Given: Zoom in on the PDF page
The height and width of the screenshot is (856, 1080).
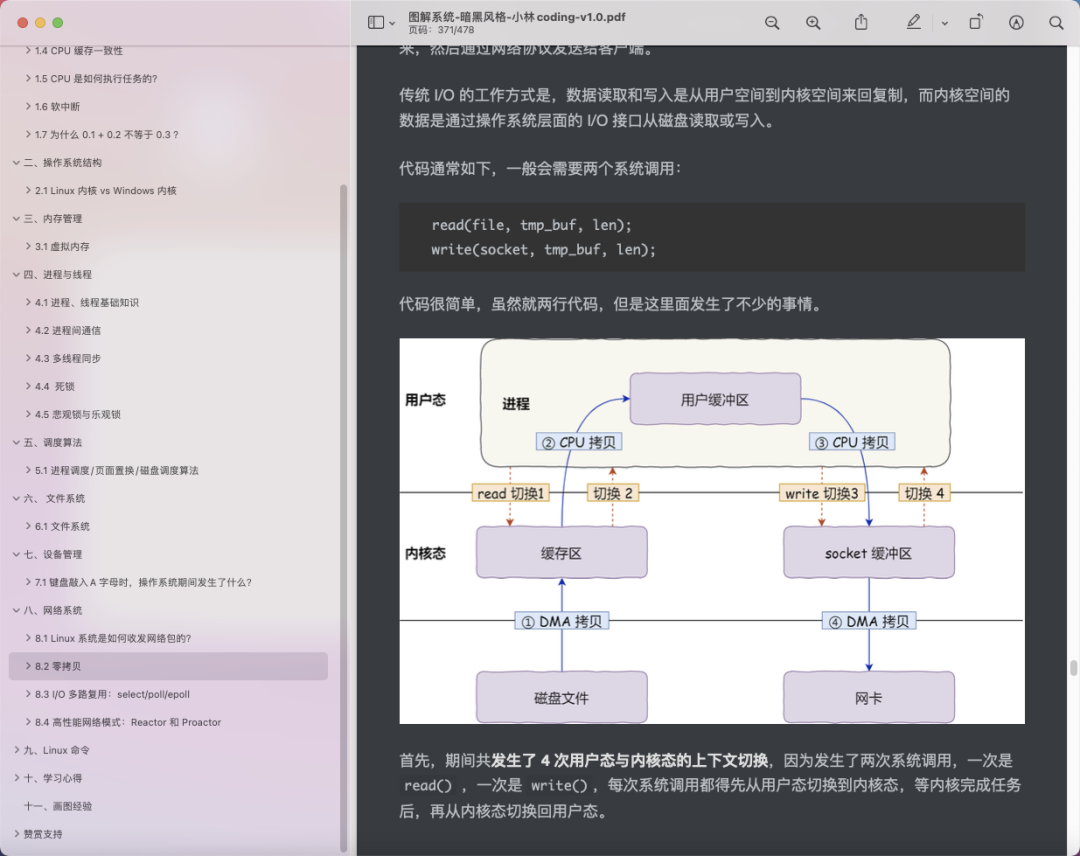Looking at the screenshot, I should [x=813, y=22].
